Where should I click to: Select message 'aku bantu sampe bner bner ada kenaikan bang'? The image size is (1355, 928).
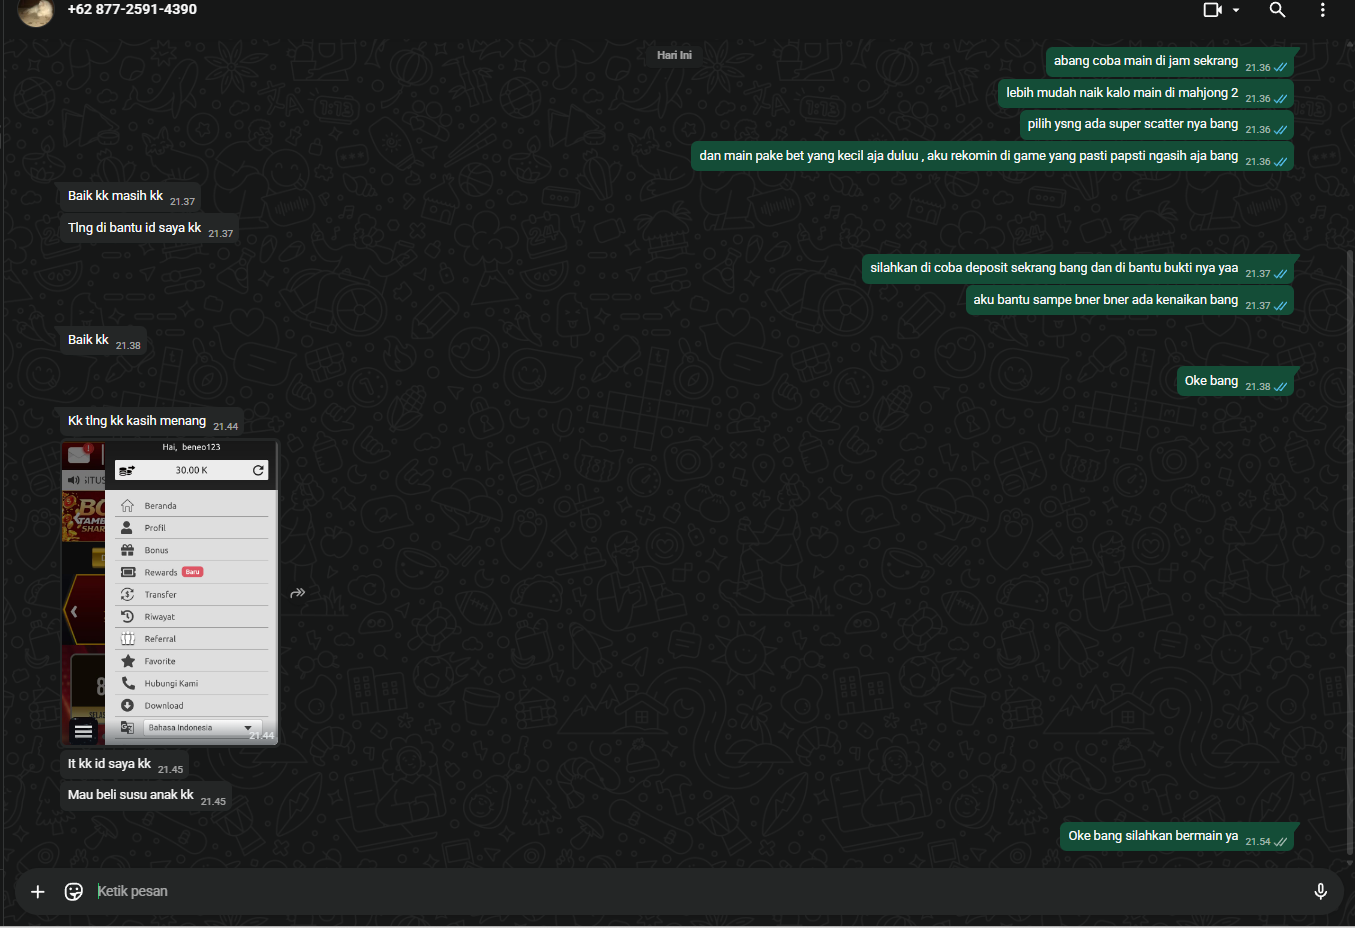pos(1105,300)
